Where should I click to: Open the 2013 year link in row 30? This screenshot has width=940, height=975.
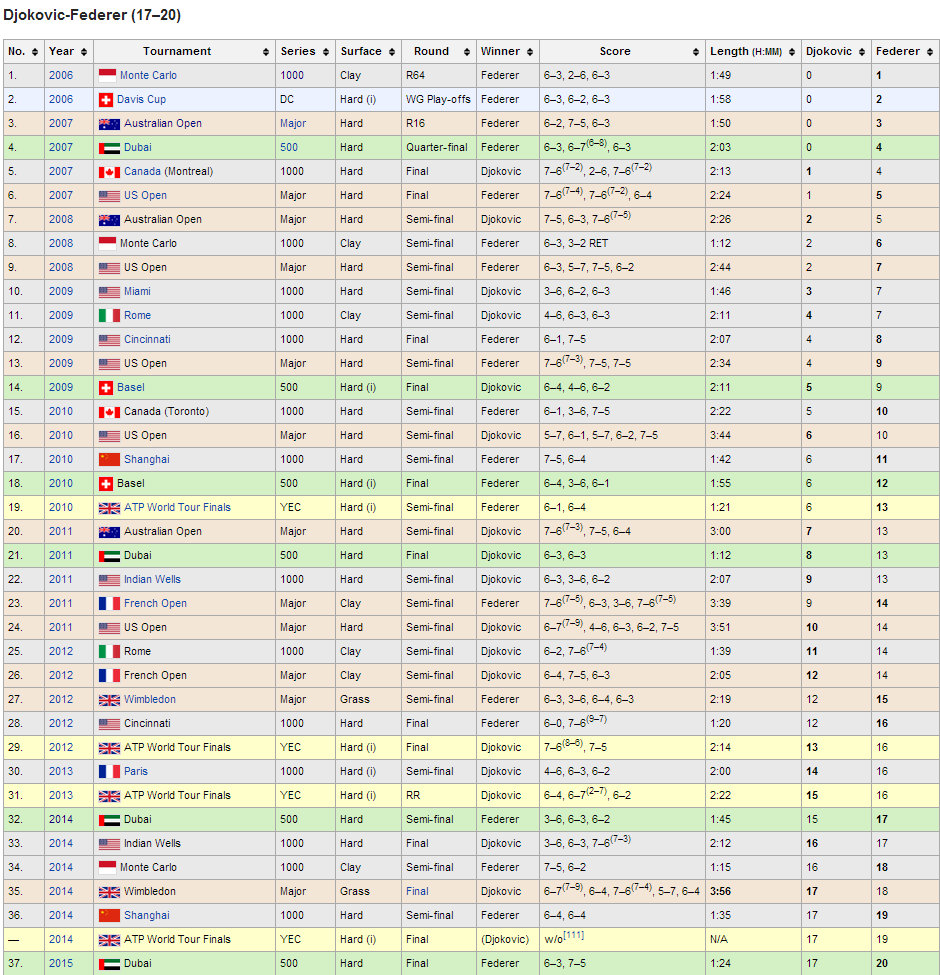coord(61,772)
